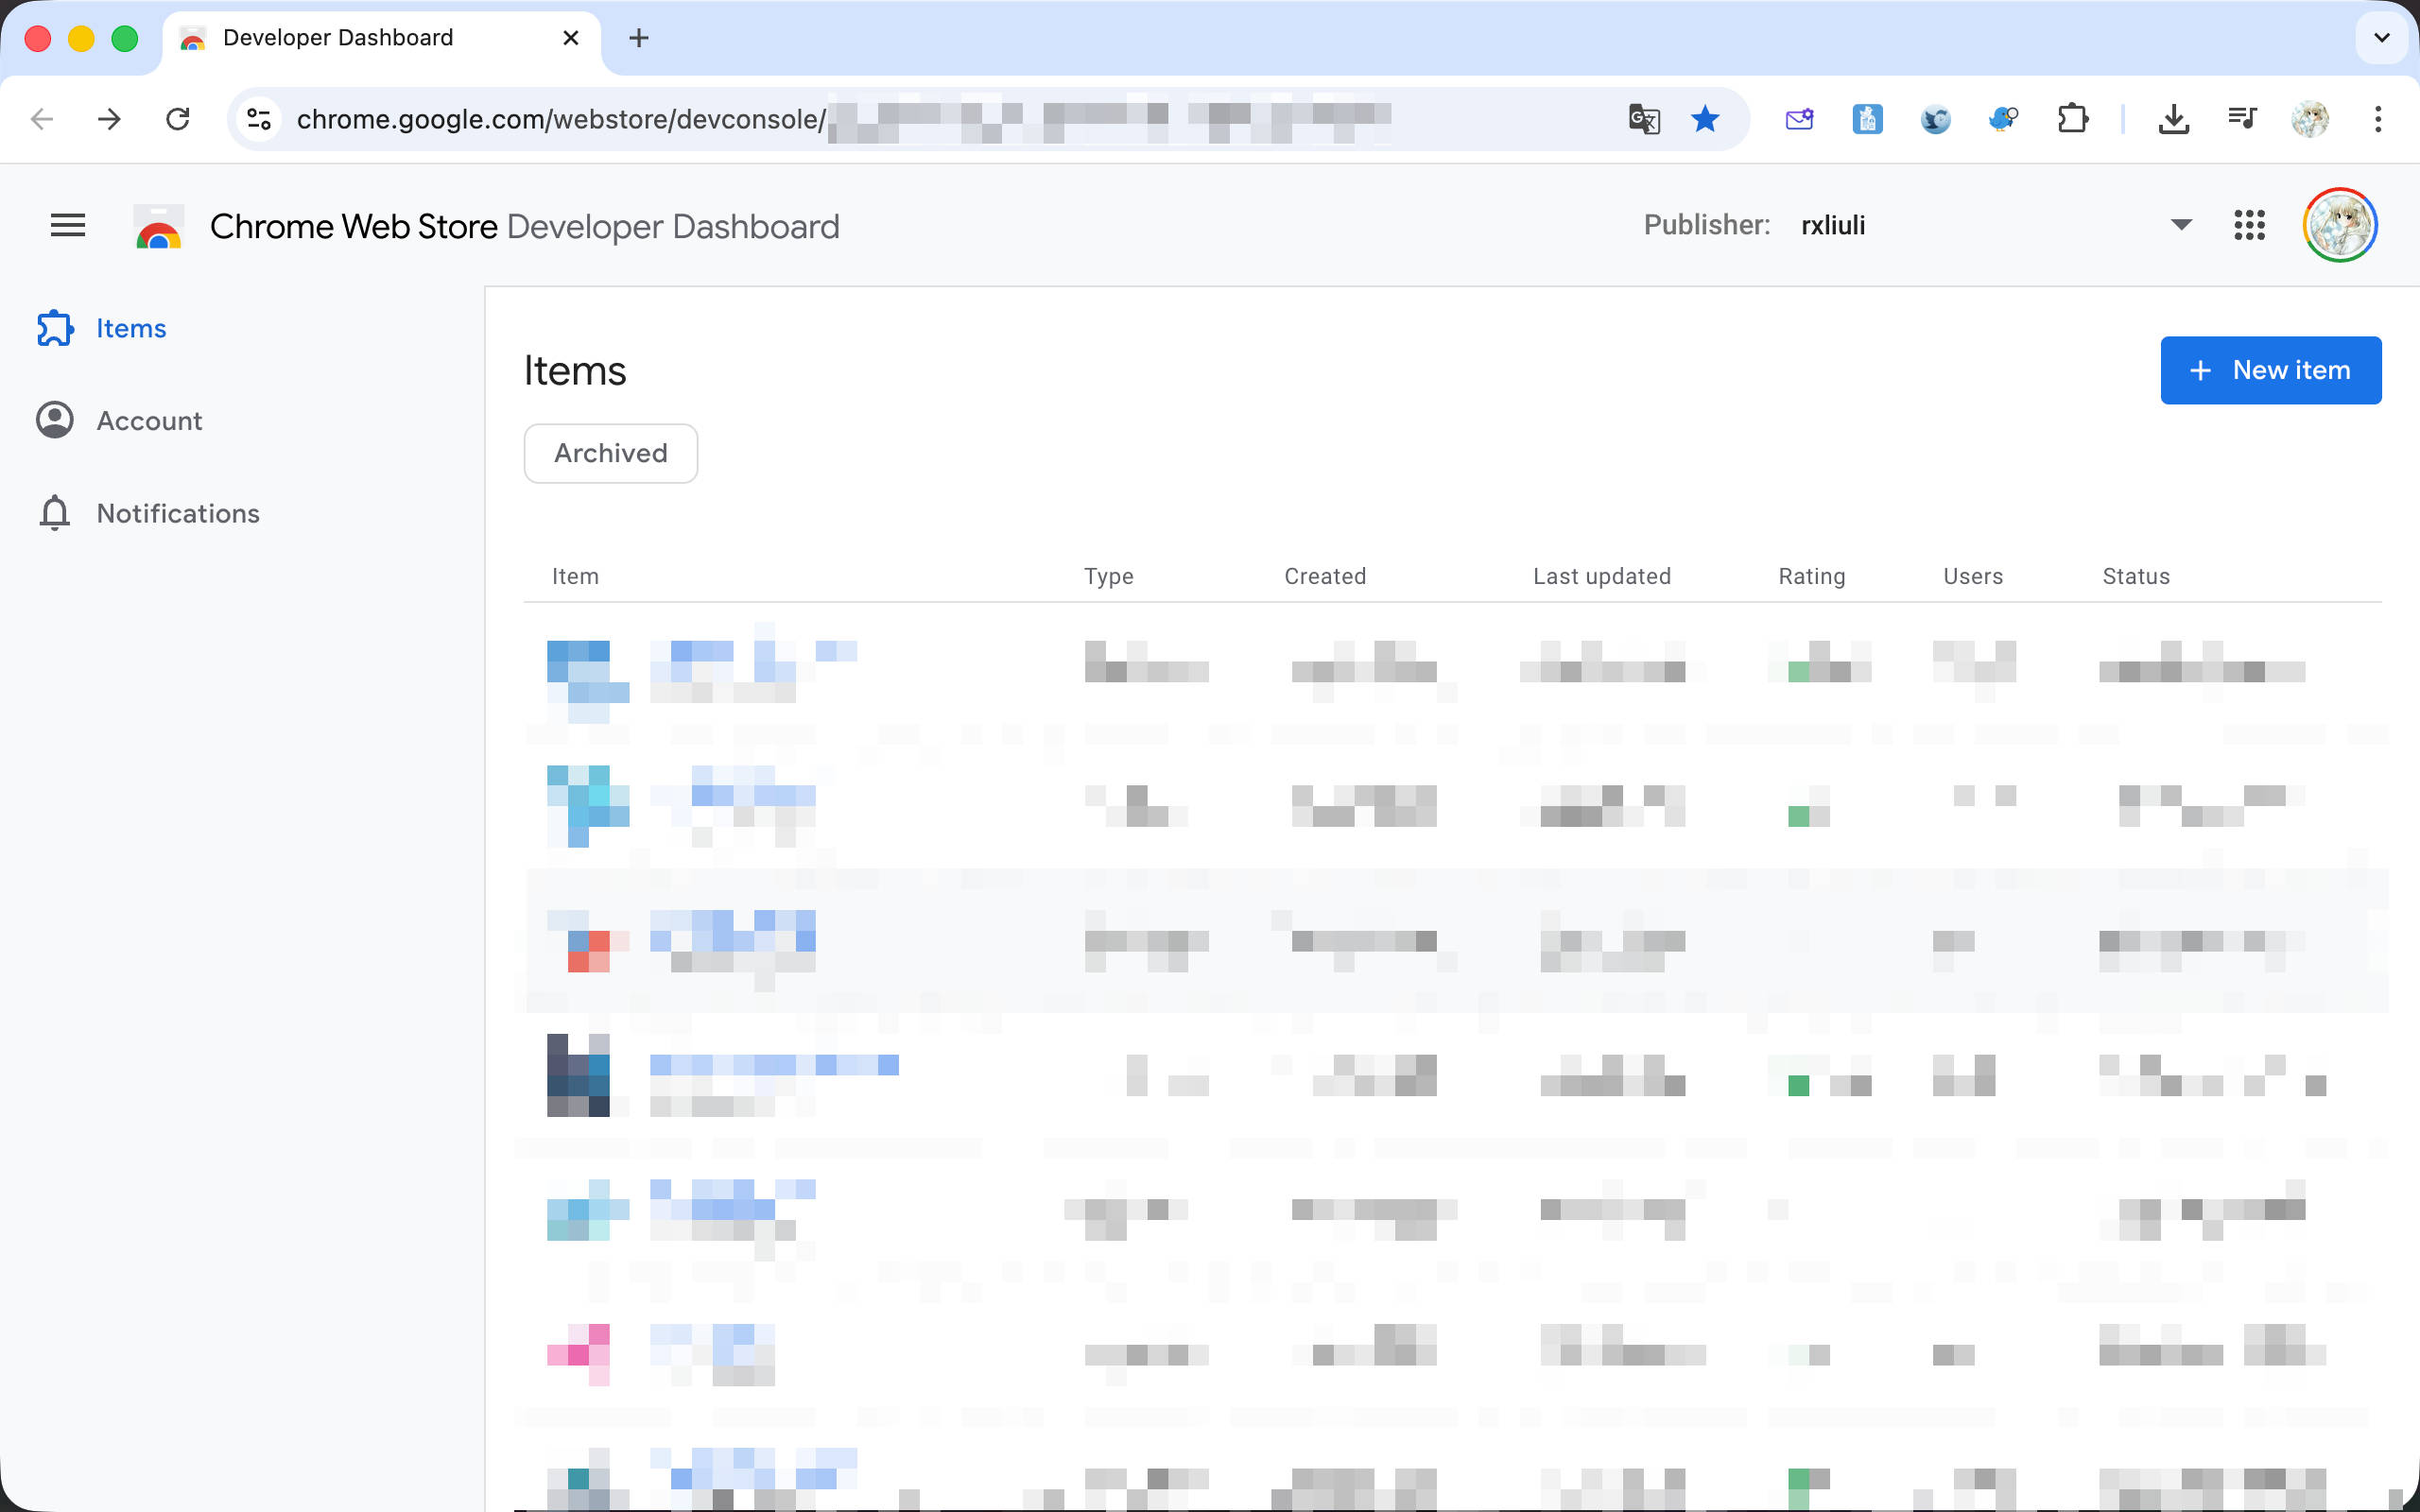The image size is (2420, 1512).
Task: Open the media controls icon
Action: (2242, 120)
